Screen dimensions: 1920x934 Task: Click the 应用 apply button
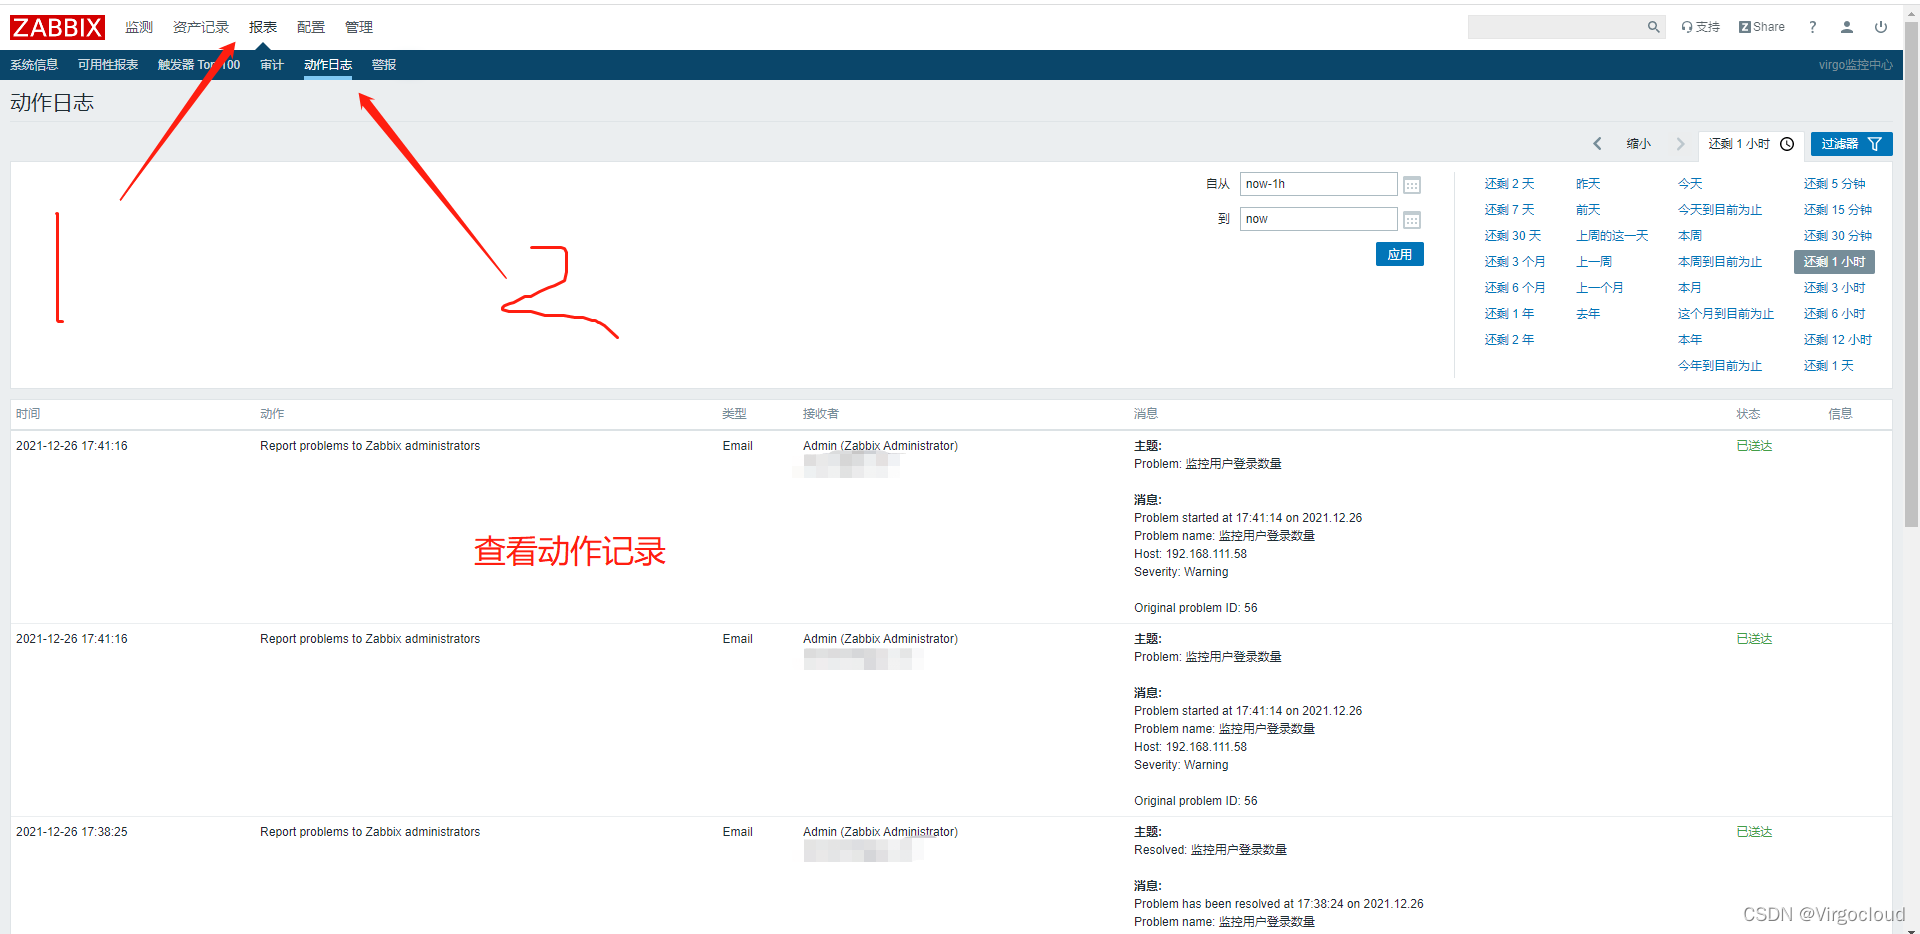pos(1400,254)
